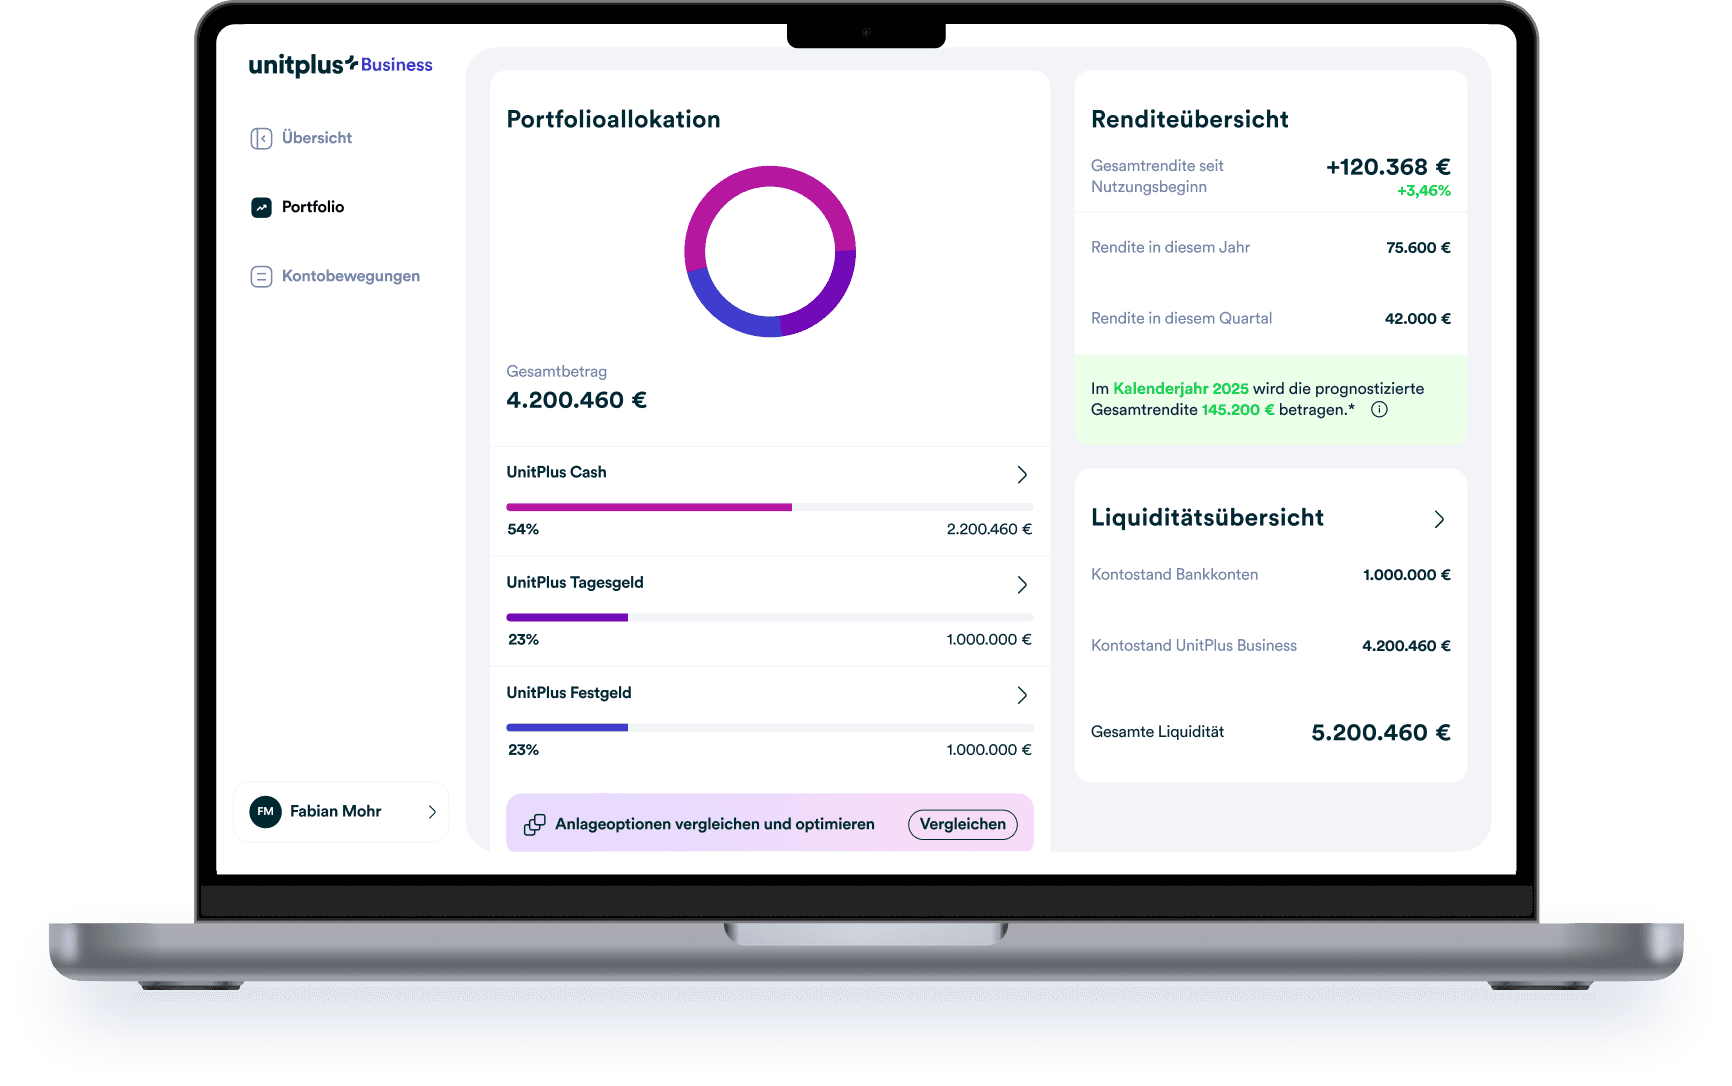The height and width of the screenshot is (1086, 1732).
Task: Click the Gesamtrendite seit Nutzungsbeginn label
Action: 1157,177
